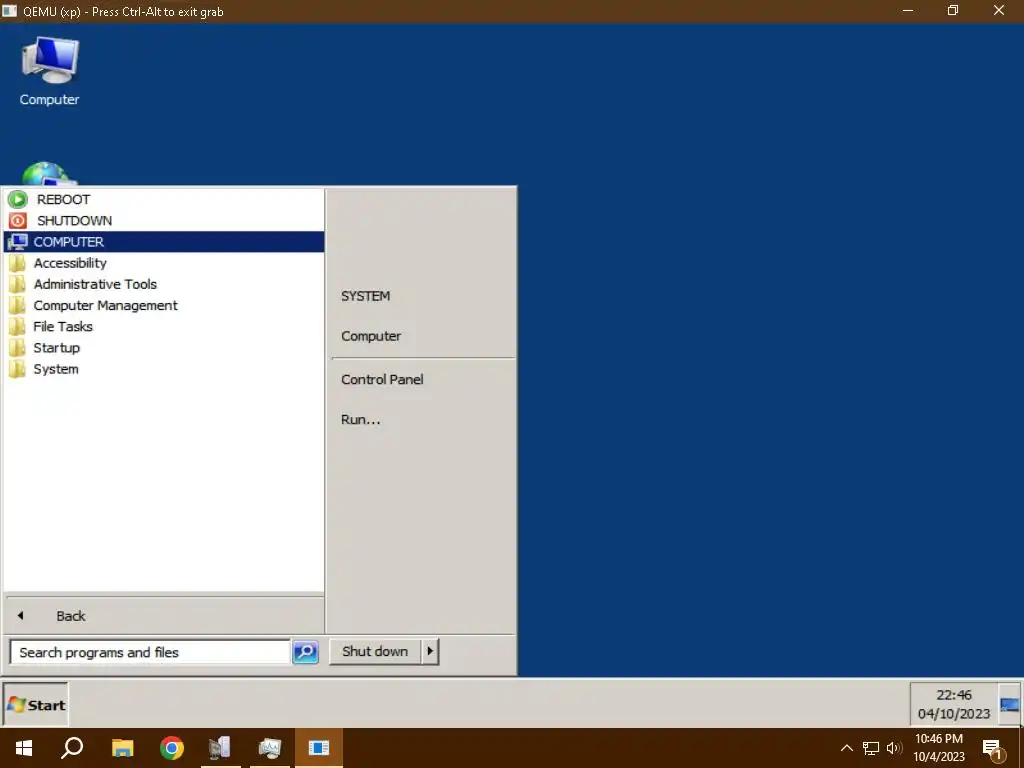Viewport: 1024px width, 768px height.
Task: Click the Accessibility folder icon
Action: point(18,263)
